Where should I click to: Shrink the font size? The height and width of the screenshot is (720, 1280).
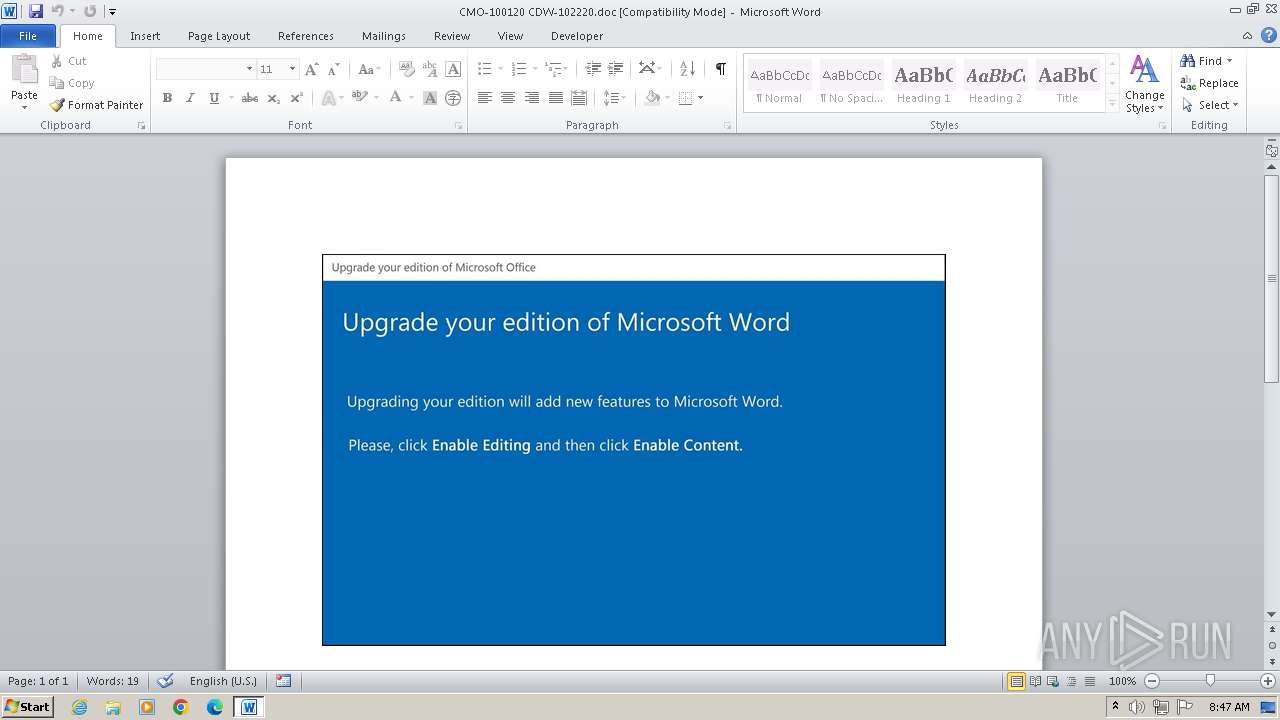coord(334,69)
